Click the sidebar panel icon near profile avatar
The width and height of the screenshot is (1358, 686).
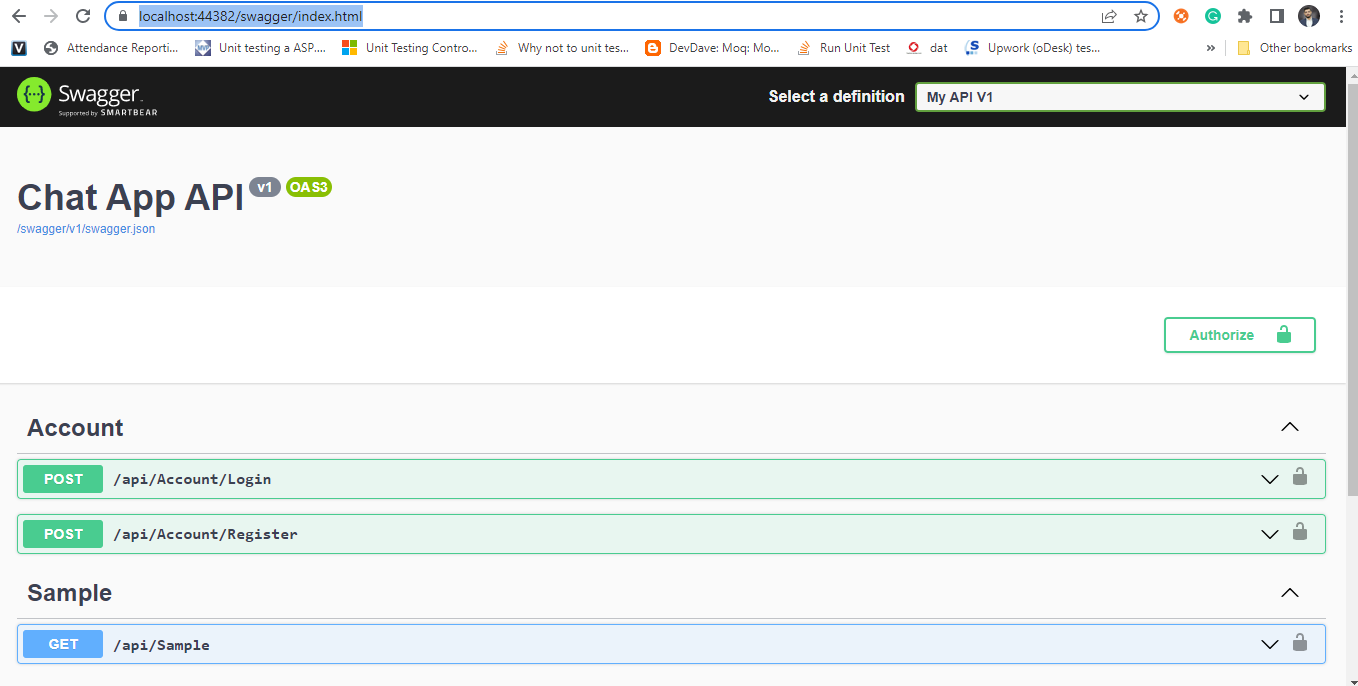tap(1277, 15)
